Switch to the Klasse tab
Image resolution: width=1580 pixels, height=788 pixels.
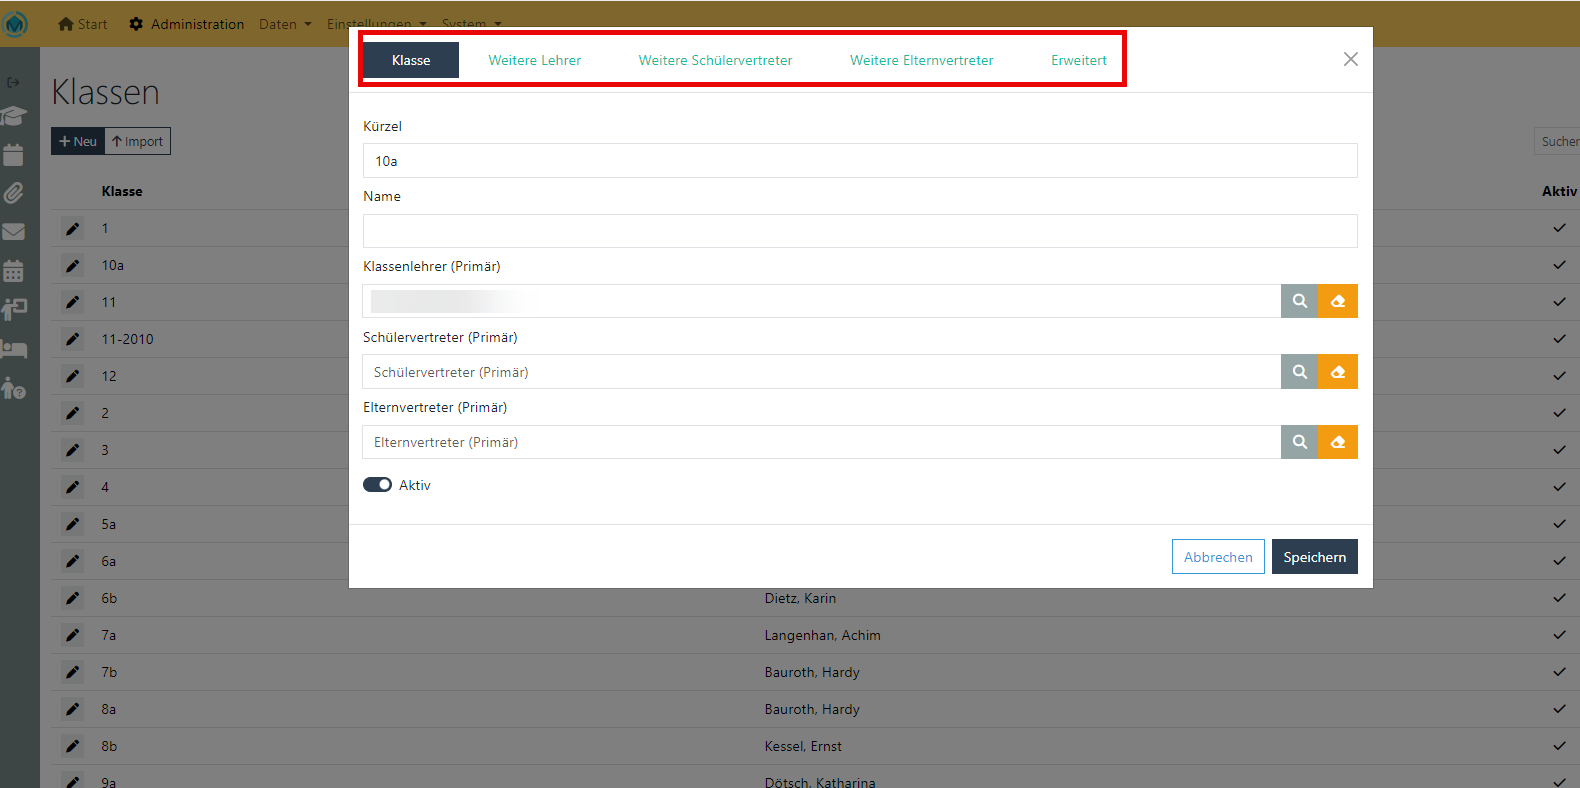[411, 60]
